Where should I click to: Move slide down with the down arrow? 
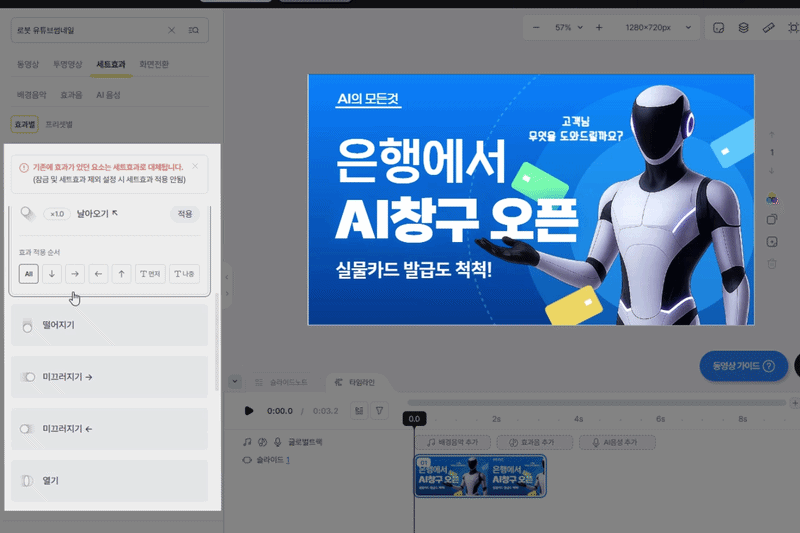click(x=772, y=171)
